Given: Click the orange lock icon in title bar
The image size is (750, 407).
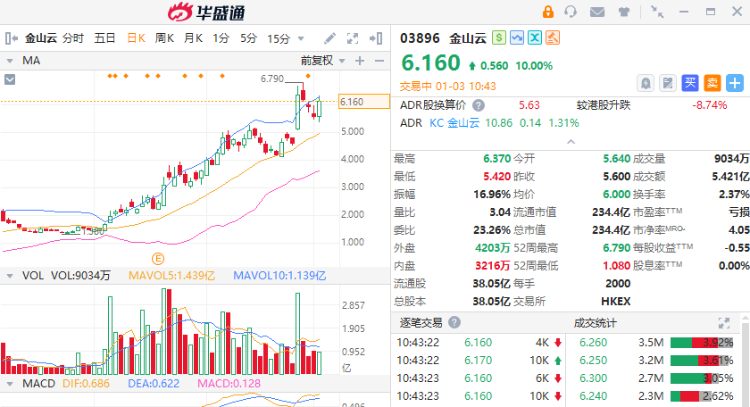Looking at the screenshot, I should 548,11.
